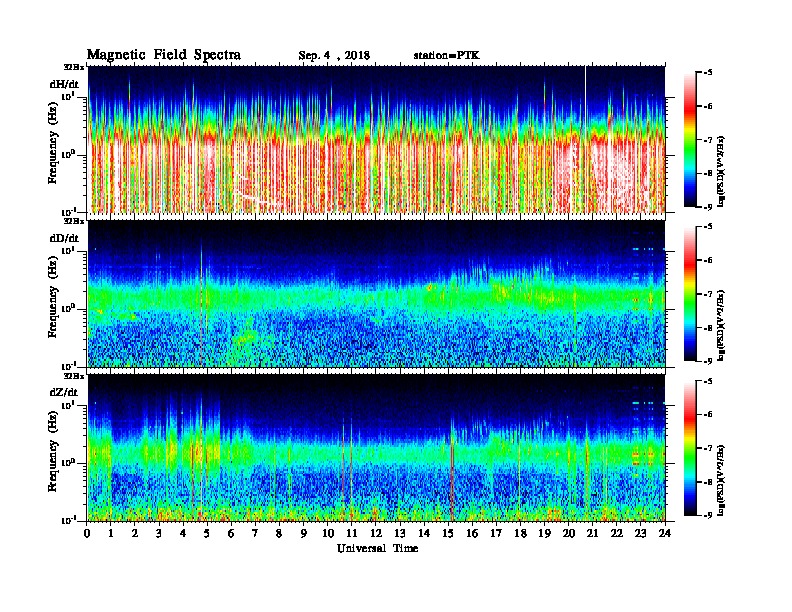This screenshot has height=612, width=792.
Task: Click hour "17" on the time axis
Action: click(x=497, y=533)
